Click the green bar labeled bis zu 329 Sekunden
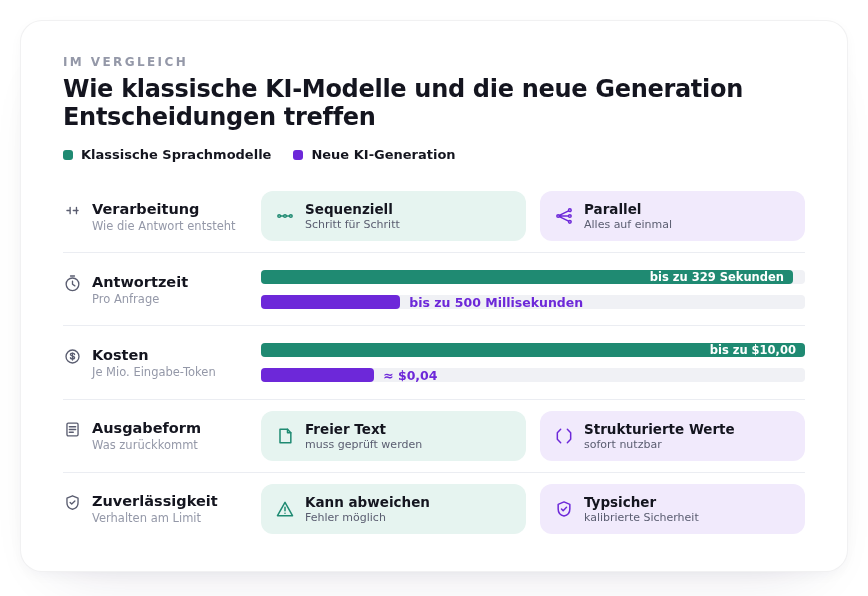Image resolution: width=868 pixels, height=596 pixels. [527, 277]
